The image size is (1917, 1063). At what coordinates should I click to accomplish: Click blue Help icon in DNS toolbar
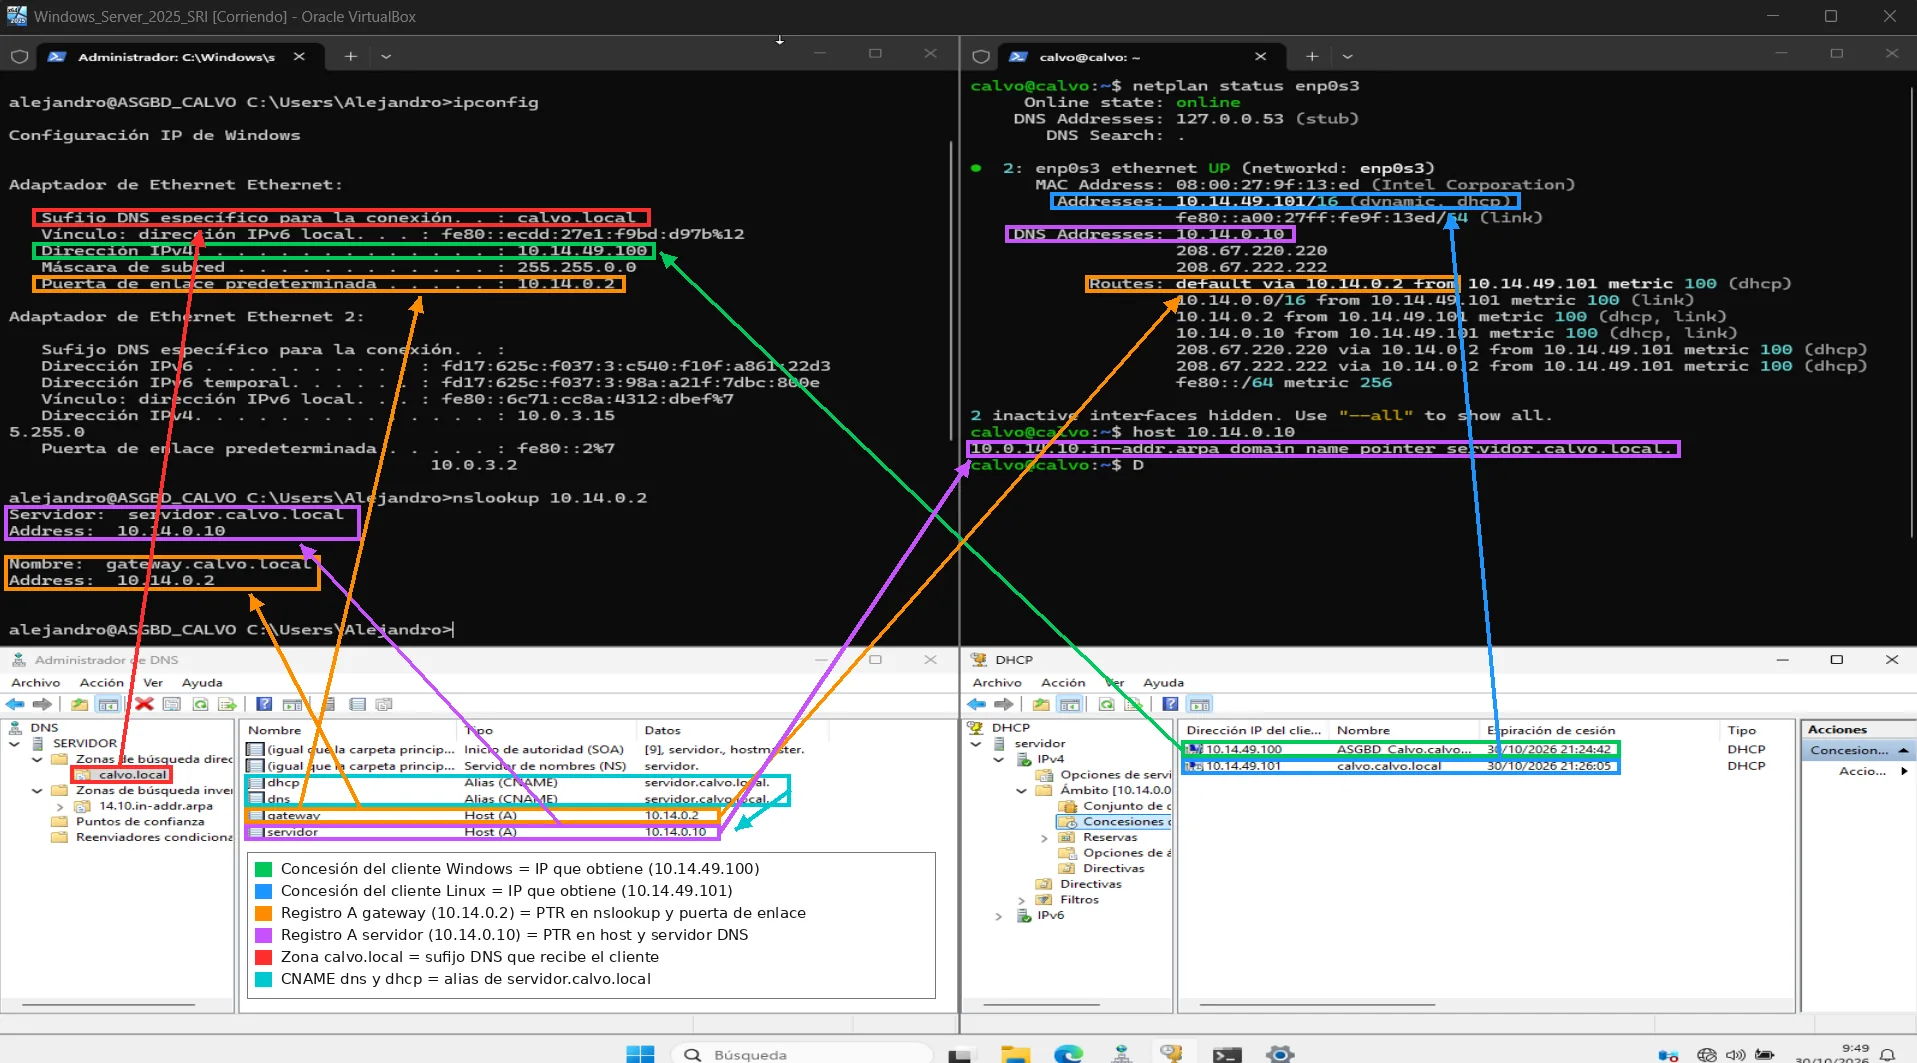pos(264,704)
